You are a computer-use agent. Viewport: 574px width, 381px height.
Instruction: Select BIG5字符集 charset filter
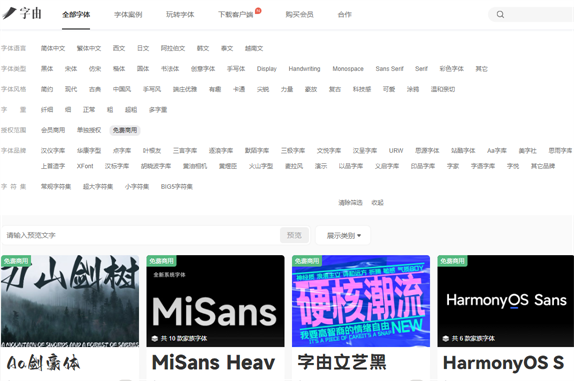(177, 187)
